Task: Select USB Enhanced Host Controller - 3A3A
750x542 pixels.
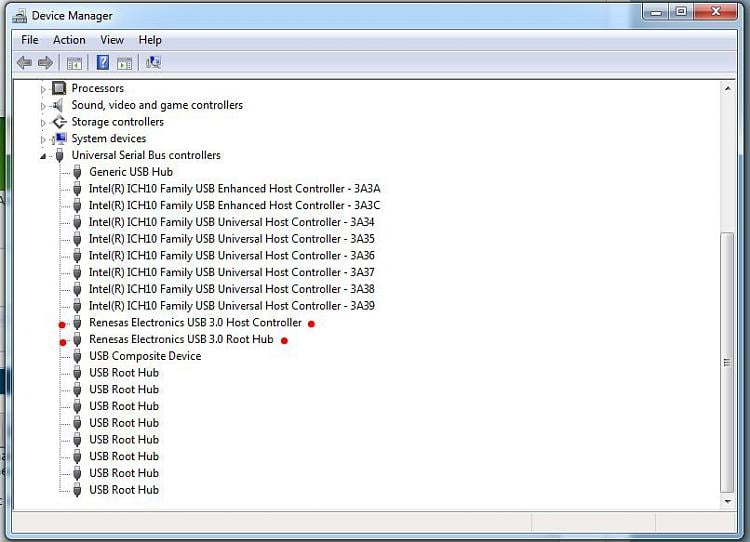Action: 234,188
